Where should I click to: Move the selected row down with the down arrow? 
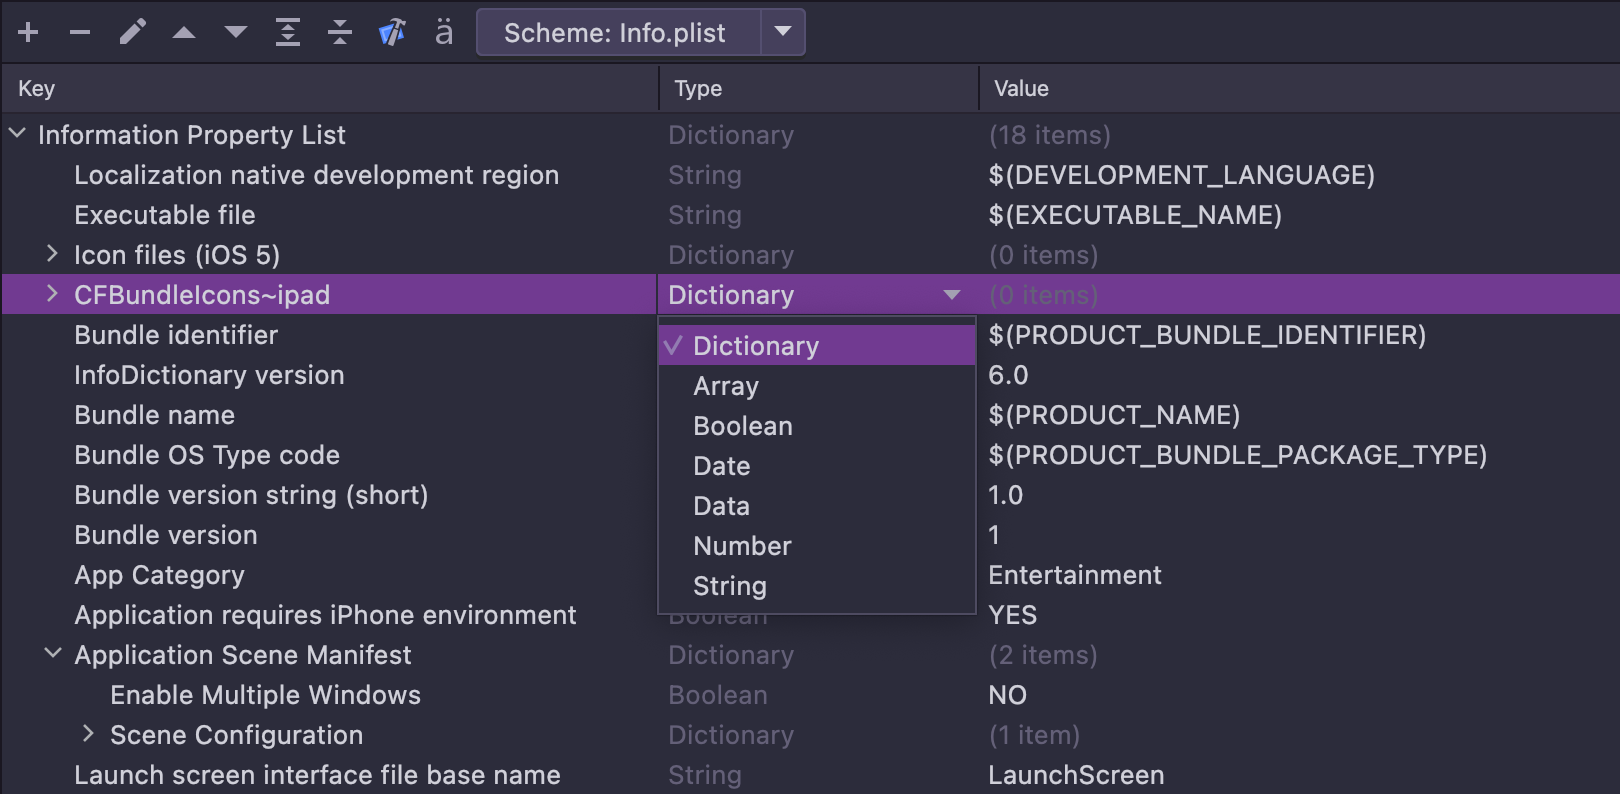[x=236, y=33]
